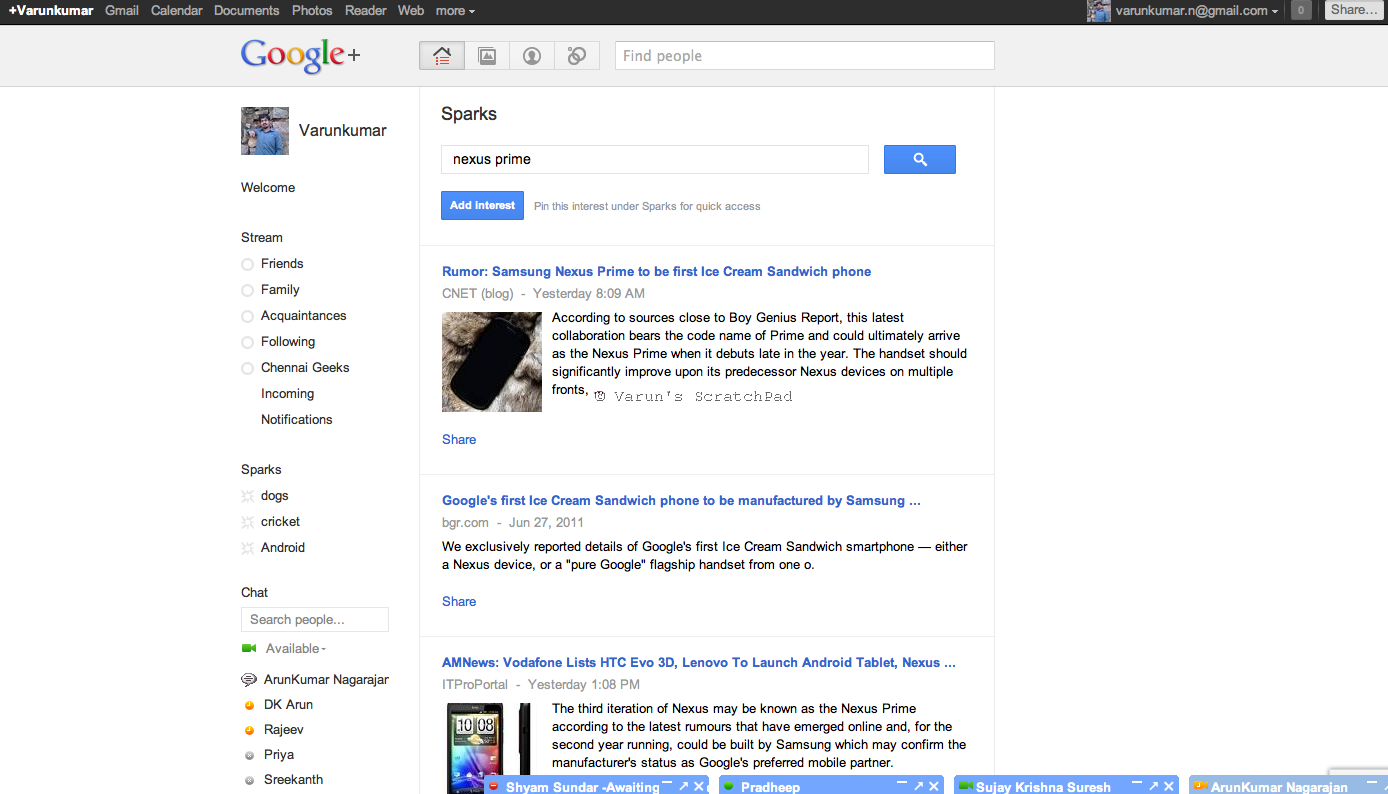Share the bgr.com article
Screen dimensions: 1388x794
[459, 601]
